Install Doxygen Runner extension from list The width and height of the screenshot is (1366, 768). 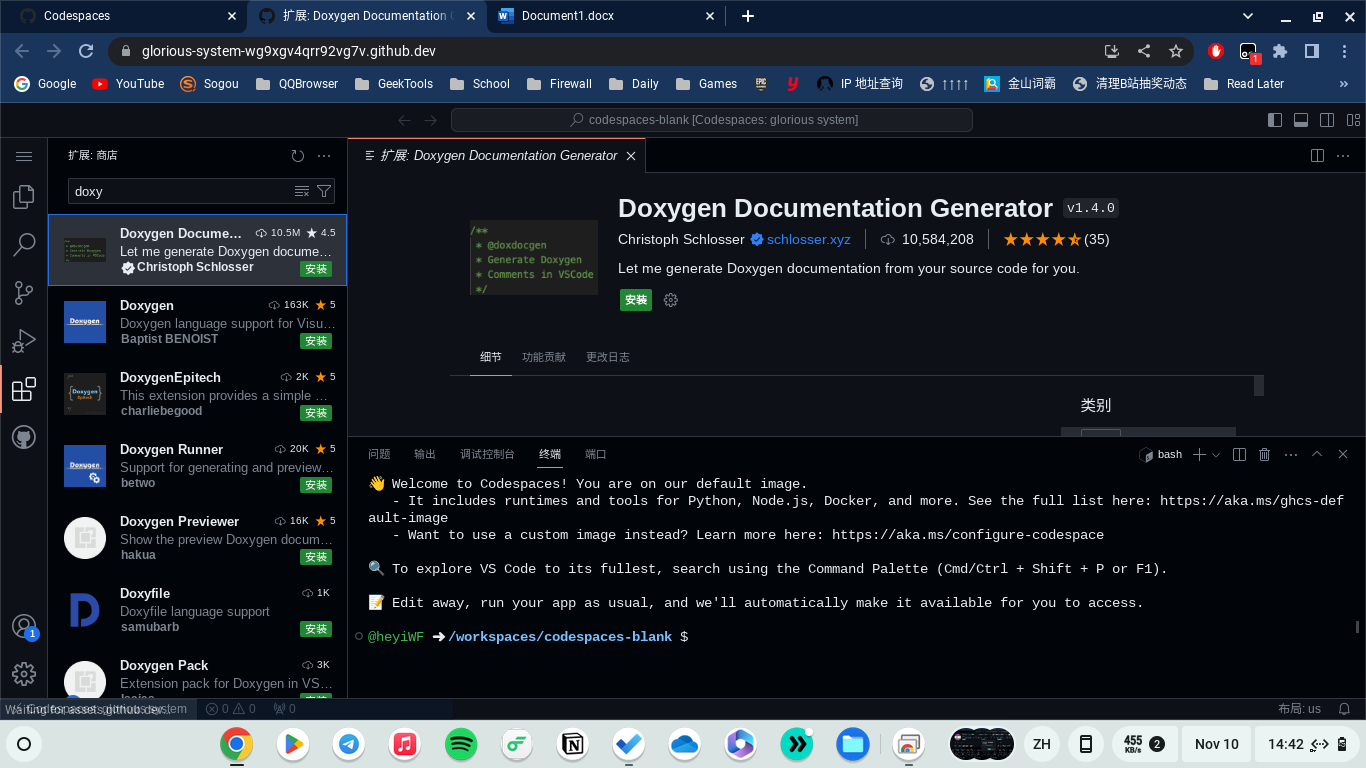pos(316,485)
